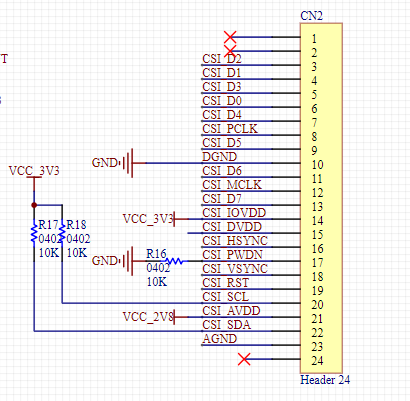Select the R18 resistor symbol

62,233
